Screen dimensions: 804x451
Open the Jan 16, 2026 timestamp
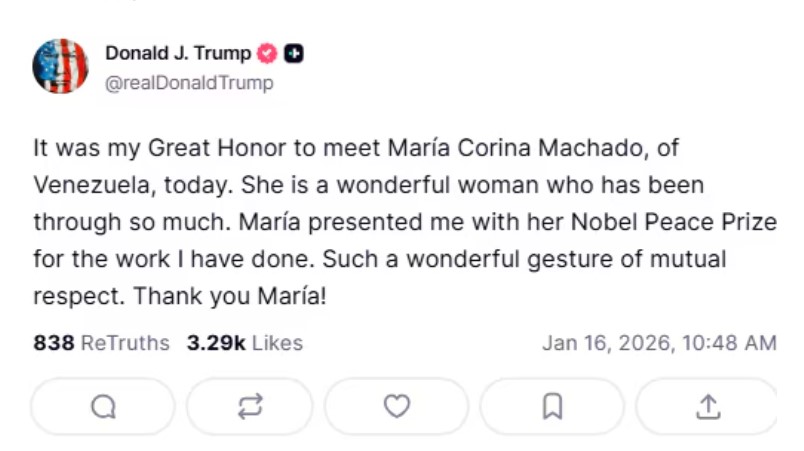(x=659, y=343)
